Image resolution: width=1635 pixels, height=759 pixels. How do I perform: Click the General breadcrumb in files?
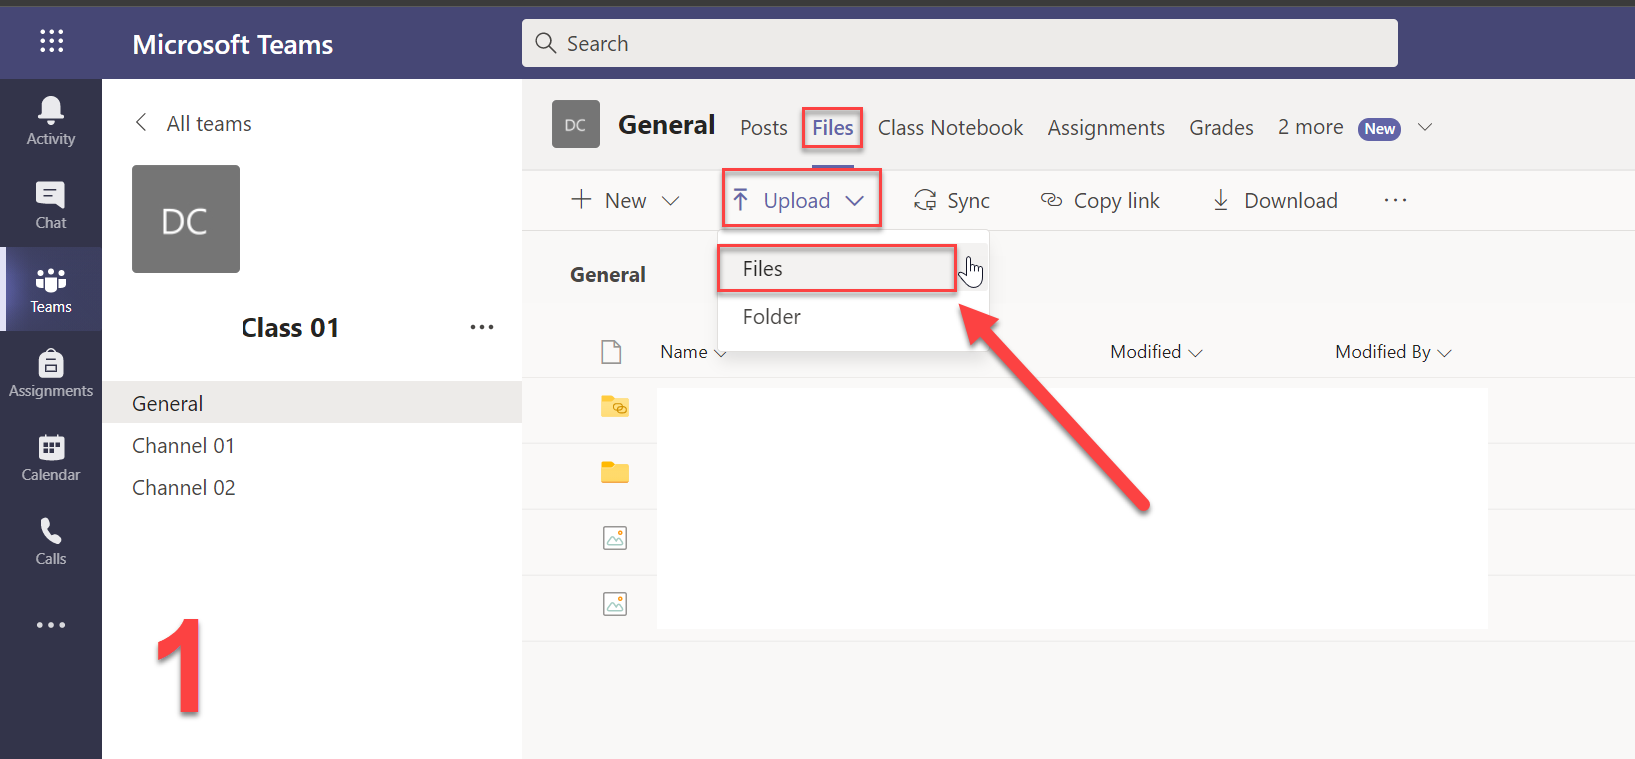tap(608, 274)
